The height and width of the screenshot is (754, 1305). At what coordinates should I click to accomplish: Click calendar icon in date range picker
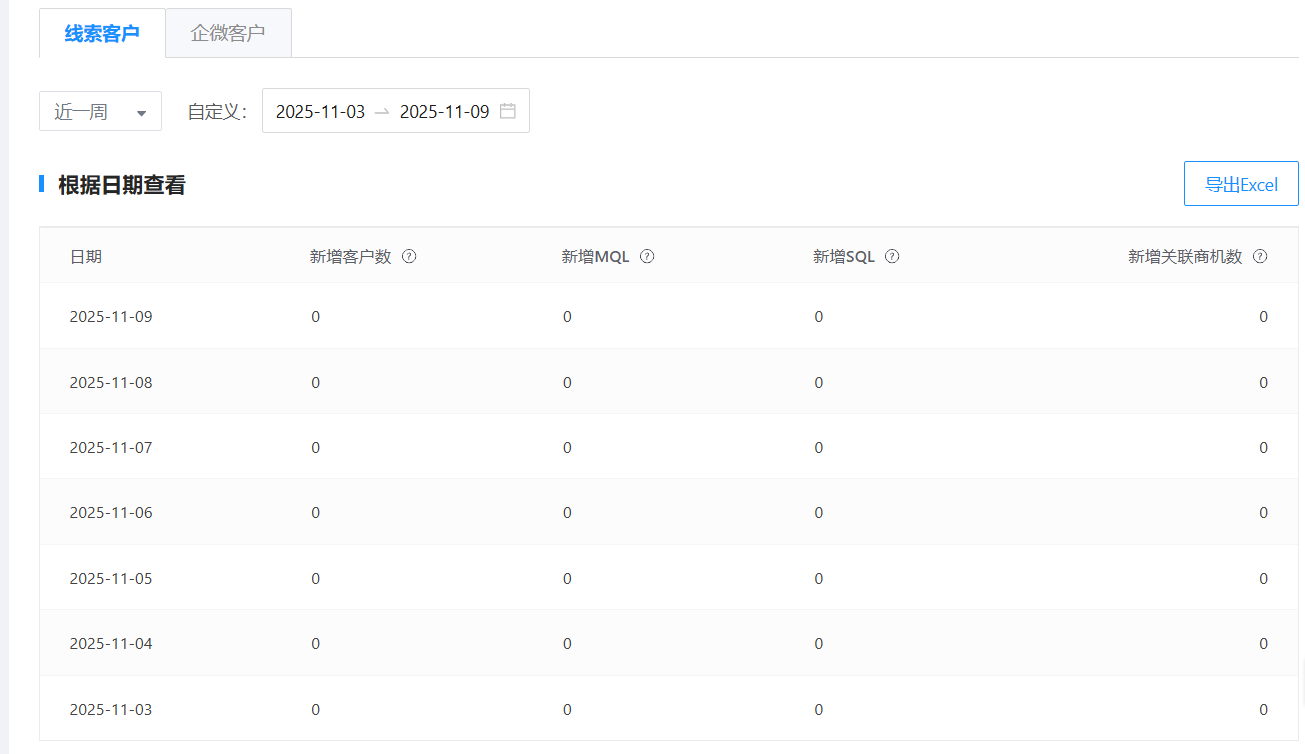508,111
